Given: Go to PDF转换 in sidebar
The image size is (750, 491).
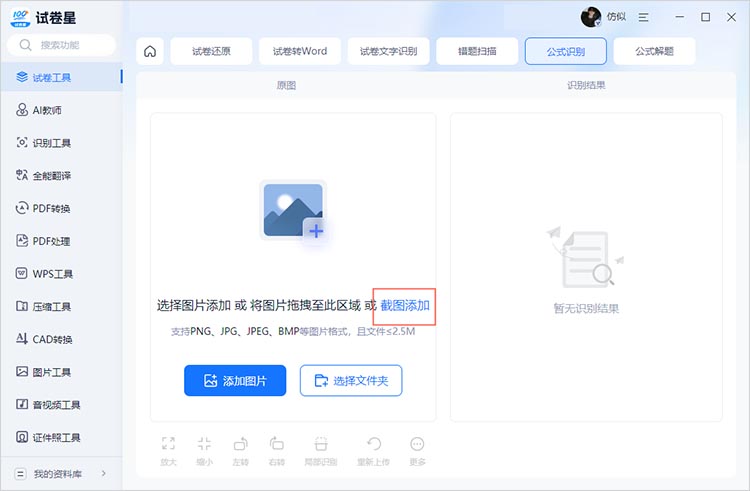Looking at the screenshot, I should (61, 208).
